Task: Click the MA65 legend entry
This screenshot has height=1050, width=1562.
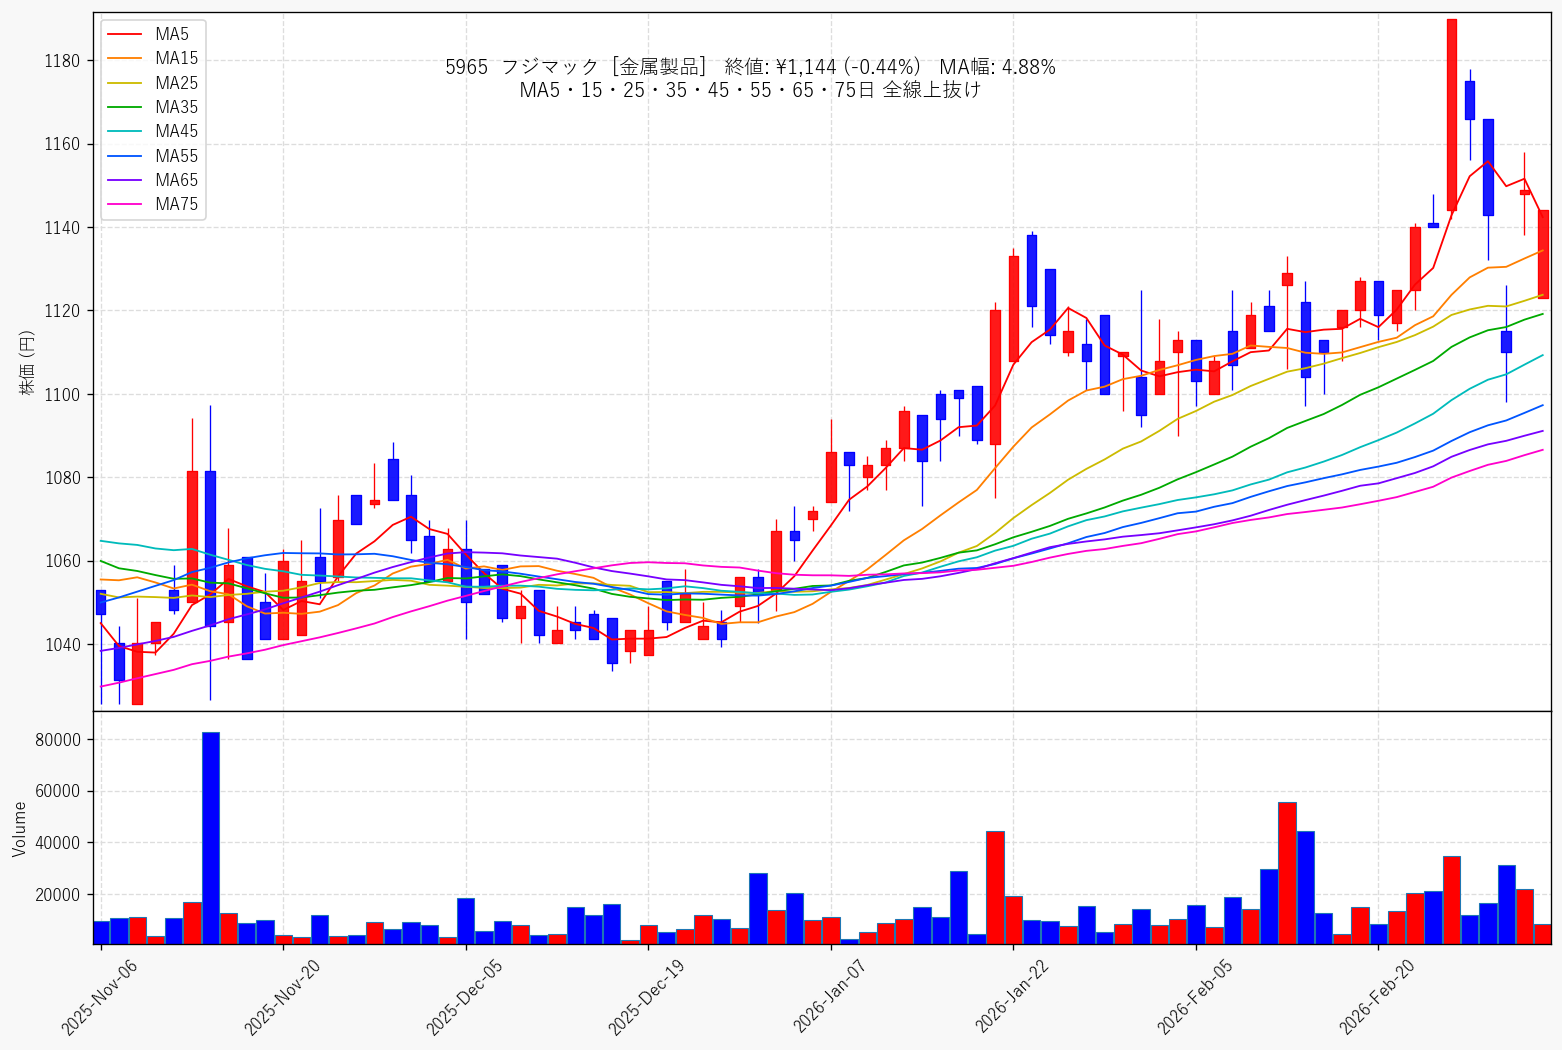Action: (x=152, y=180)
